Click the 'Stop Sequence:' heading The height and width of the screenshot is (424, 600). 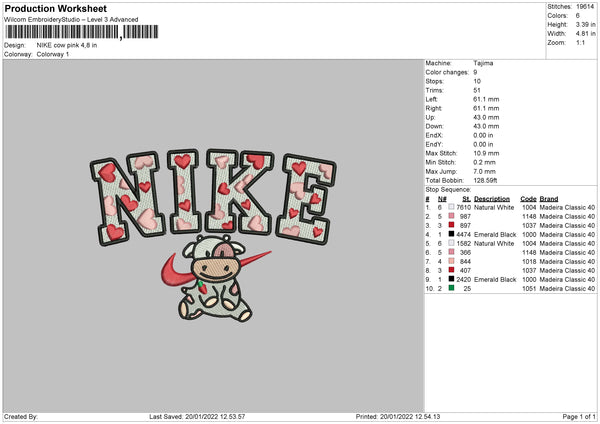(448, 189)
